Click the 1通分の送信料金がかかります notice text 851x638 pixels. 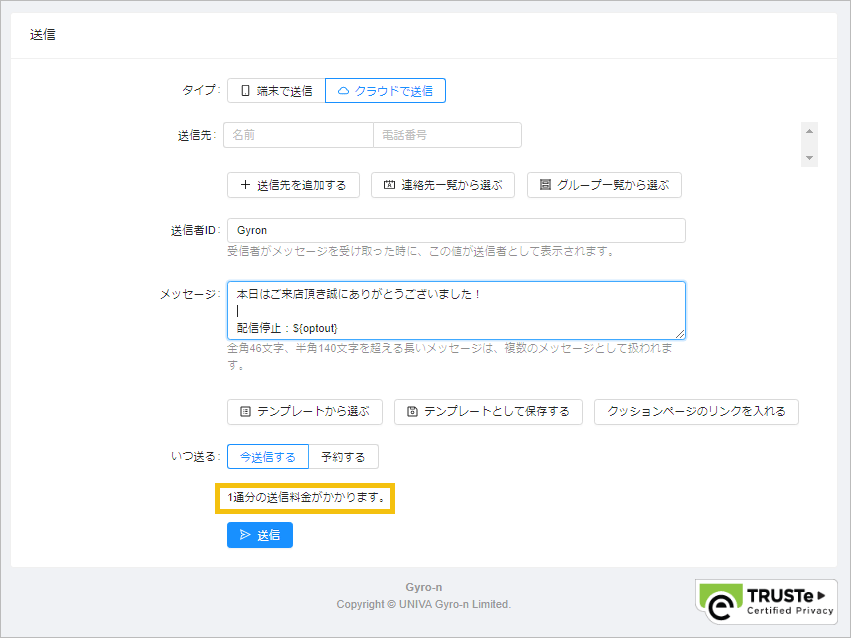tap(306, 497)
